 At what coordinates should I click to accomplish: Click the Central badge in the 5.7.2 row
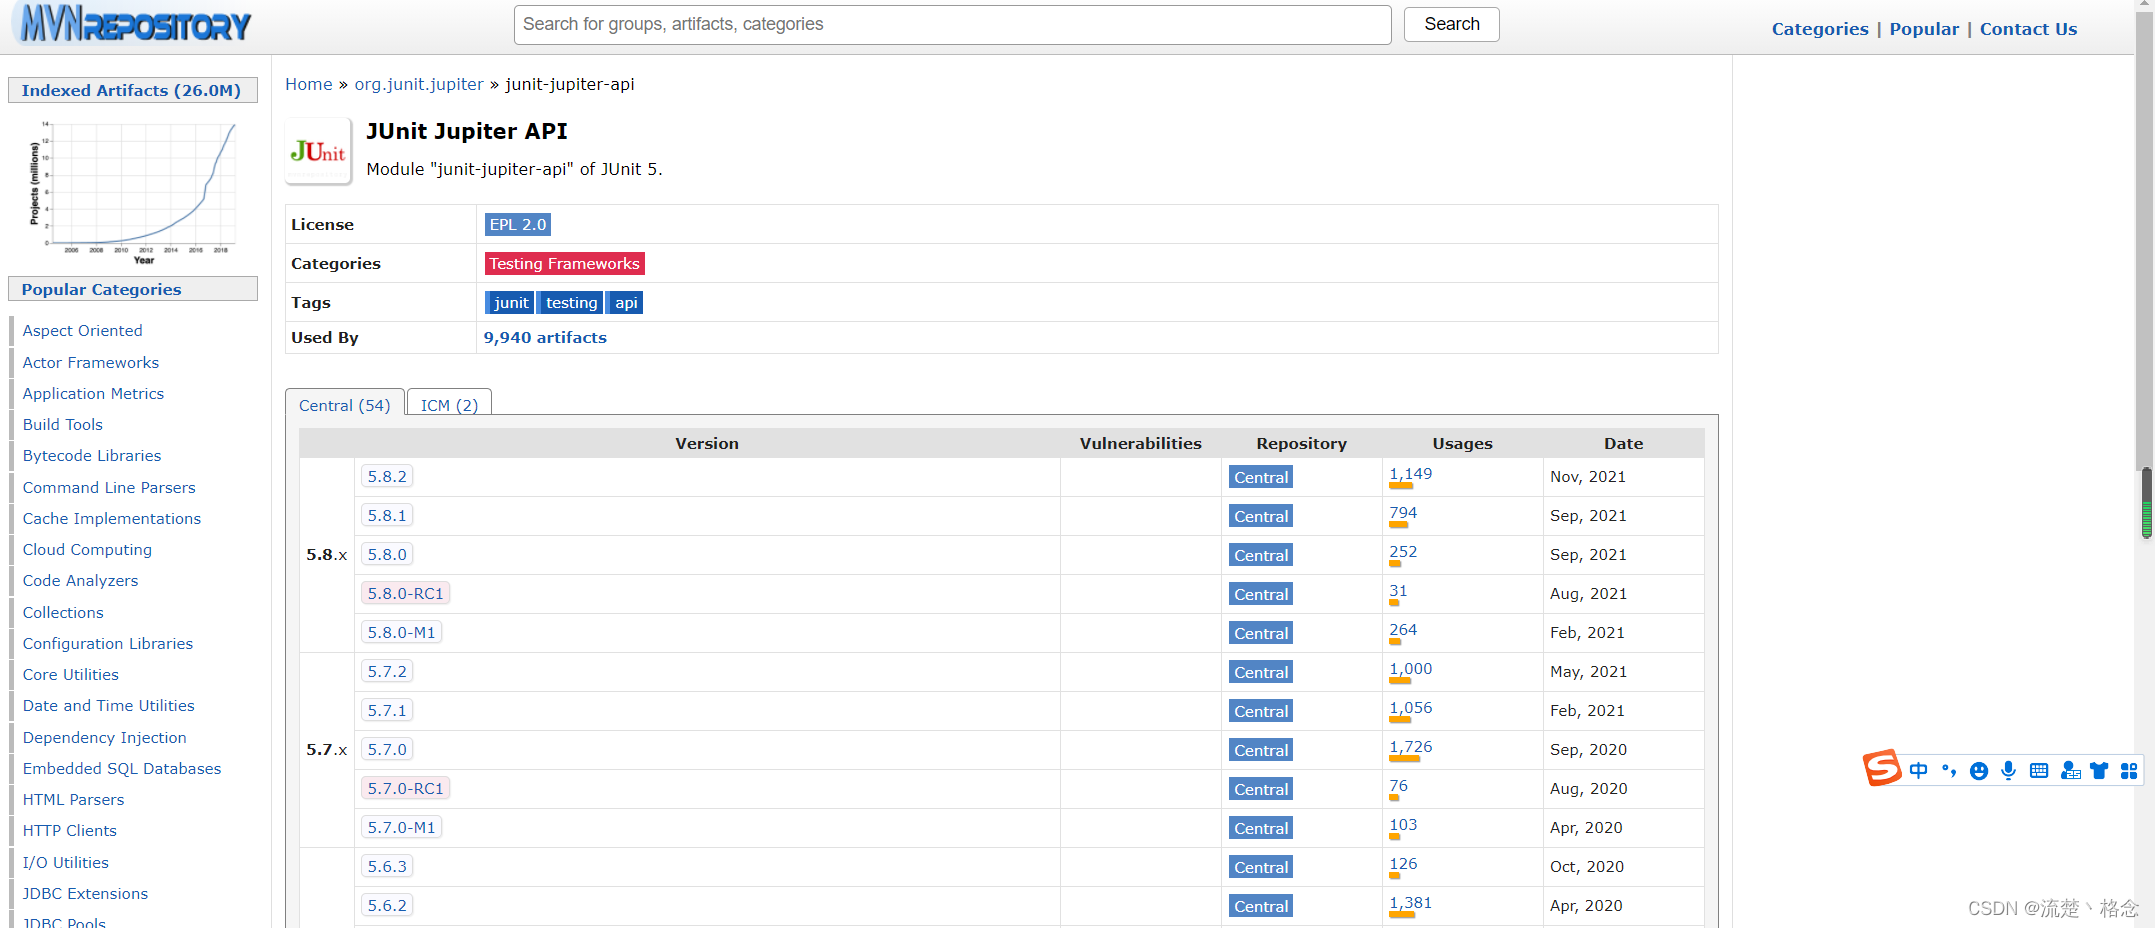click(1260, 672)
